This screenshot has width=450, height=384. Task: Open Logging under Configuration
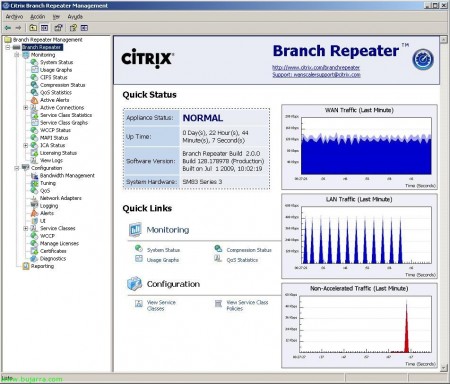pos(49,206)
